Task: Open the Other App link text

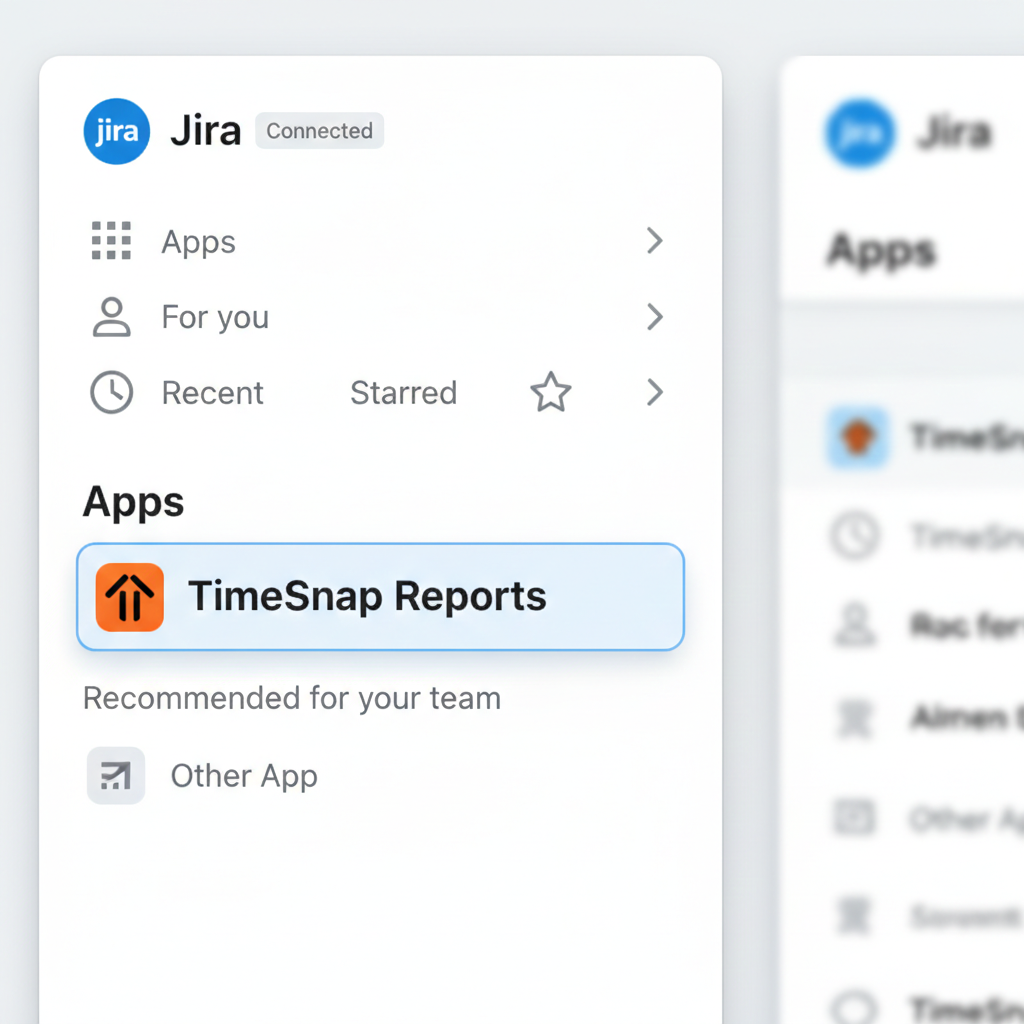Action: coord(244,776)
